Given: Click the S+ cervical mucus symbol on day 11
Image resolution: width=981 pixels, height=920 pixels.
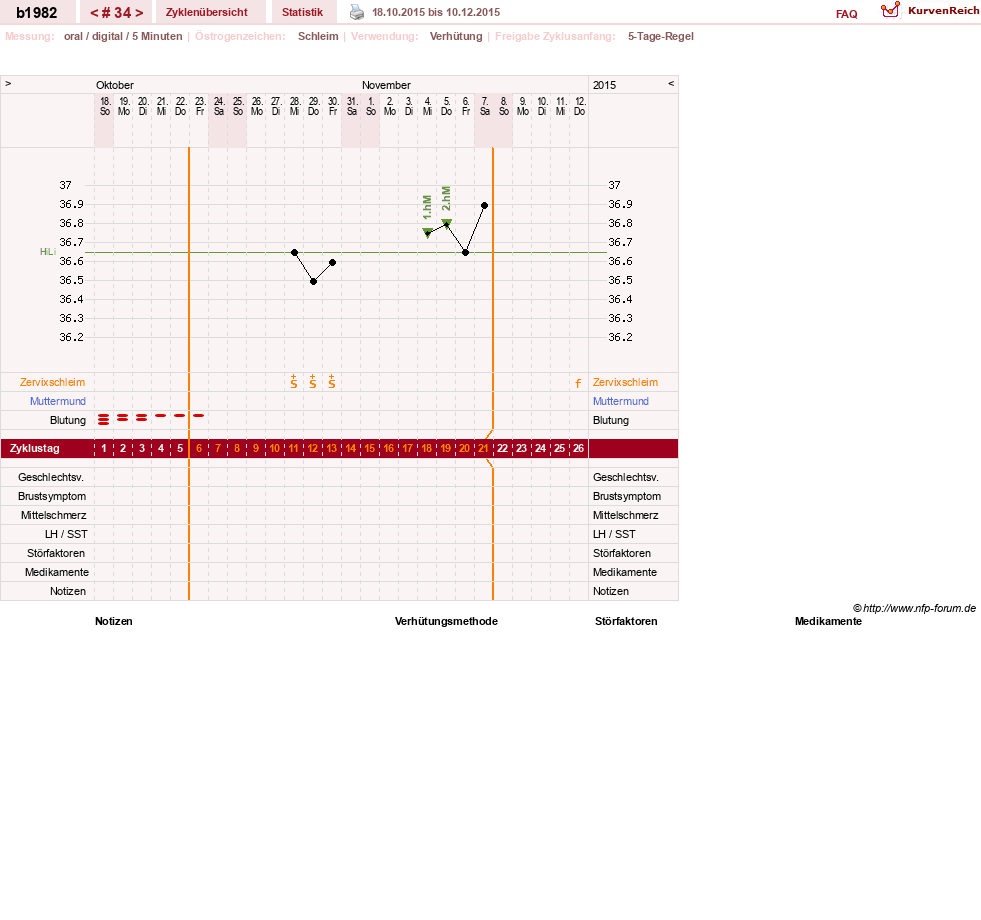Looking at the screenshot, I should [x=294, y=382].
